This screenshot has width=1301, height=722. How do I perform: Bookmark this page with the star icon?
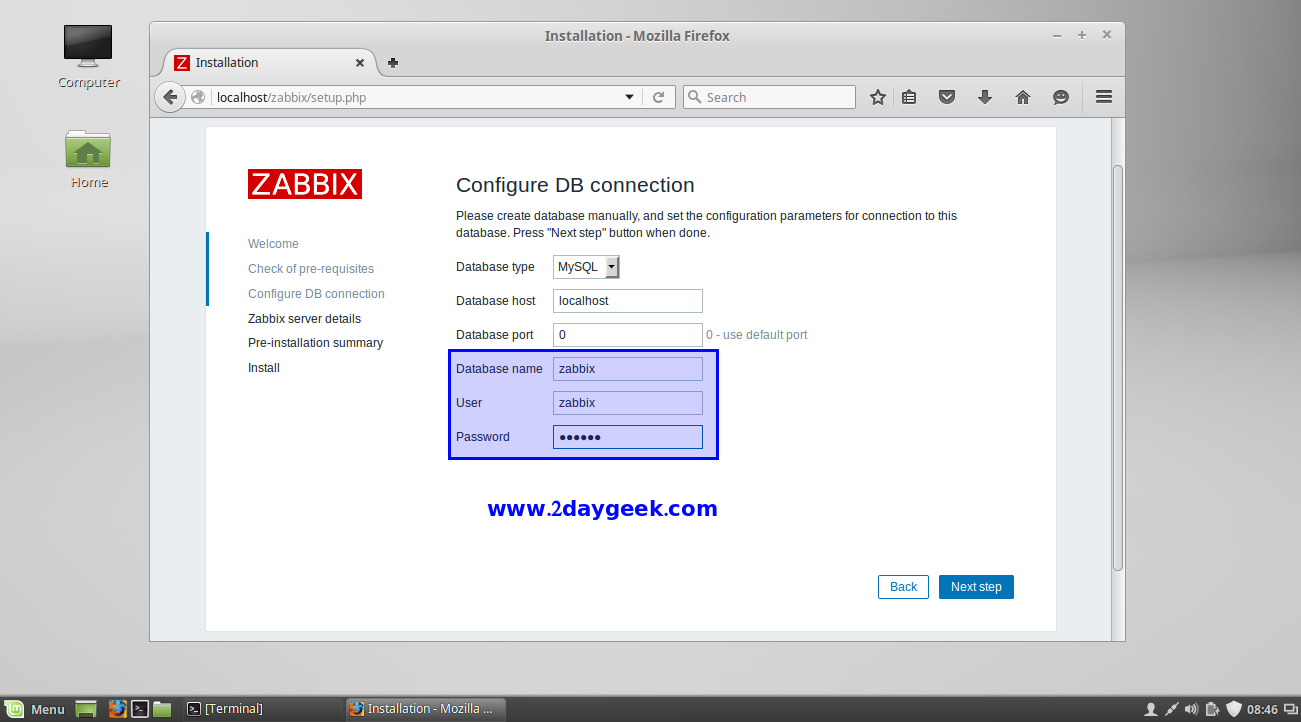point(878,97)
